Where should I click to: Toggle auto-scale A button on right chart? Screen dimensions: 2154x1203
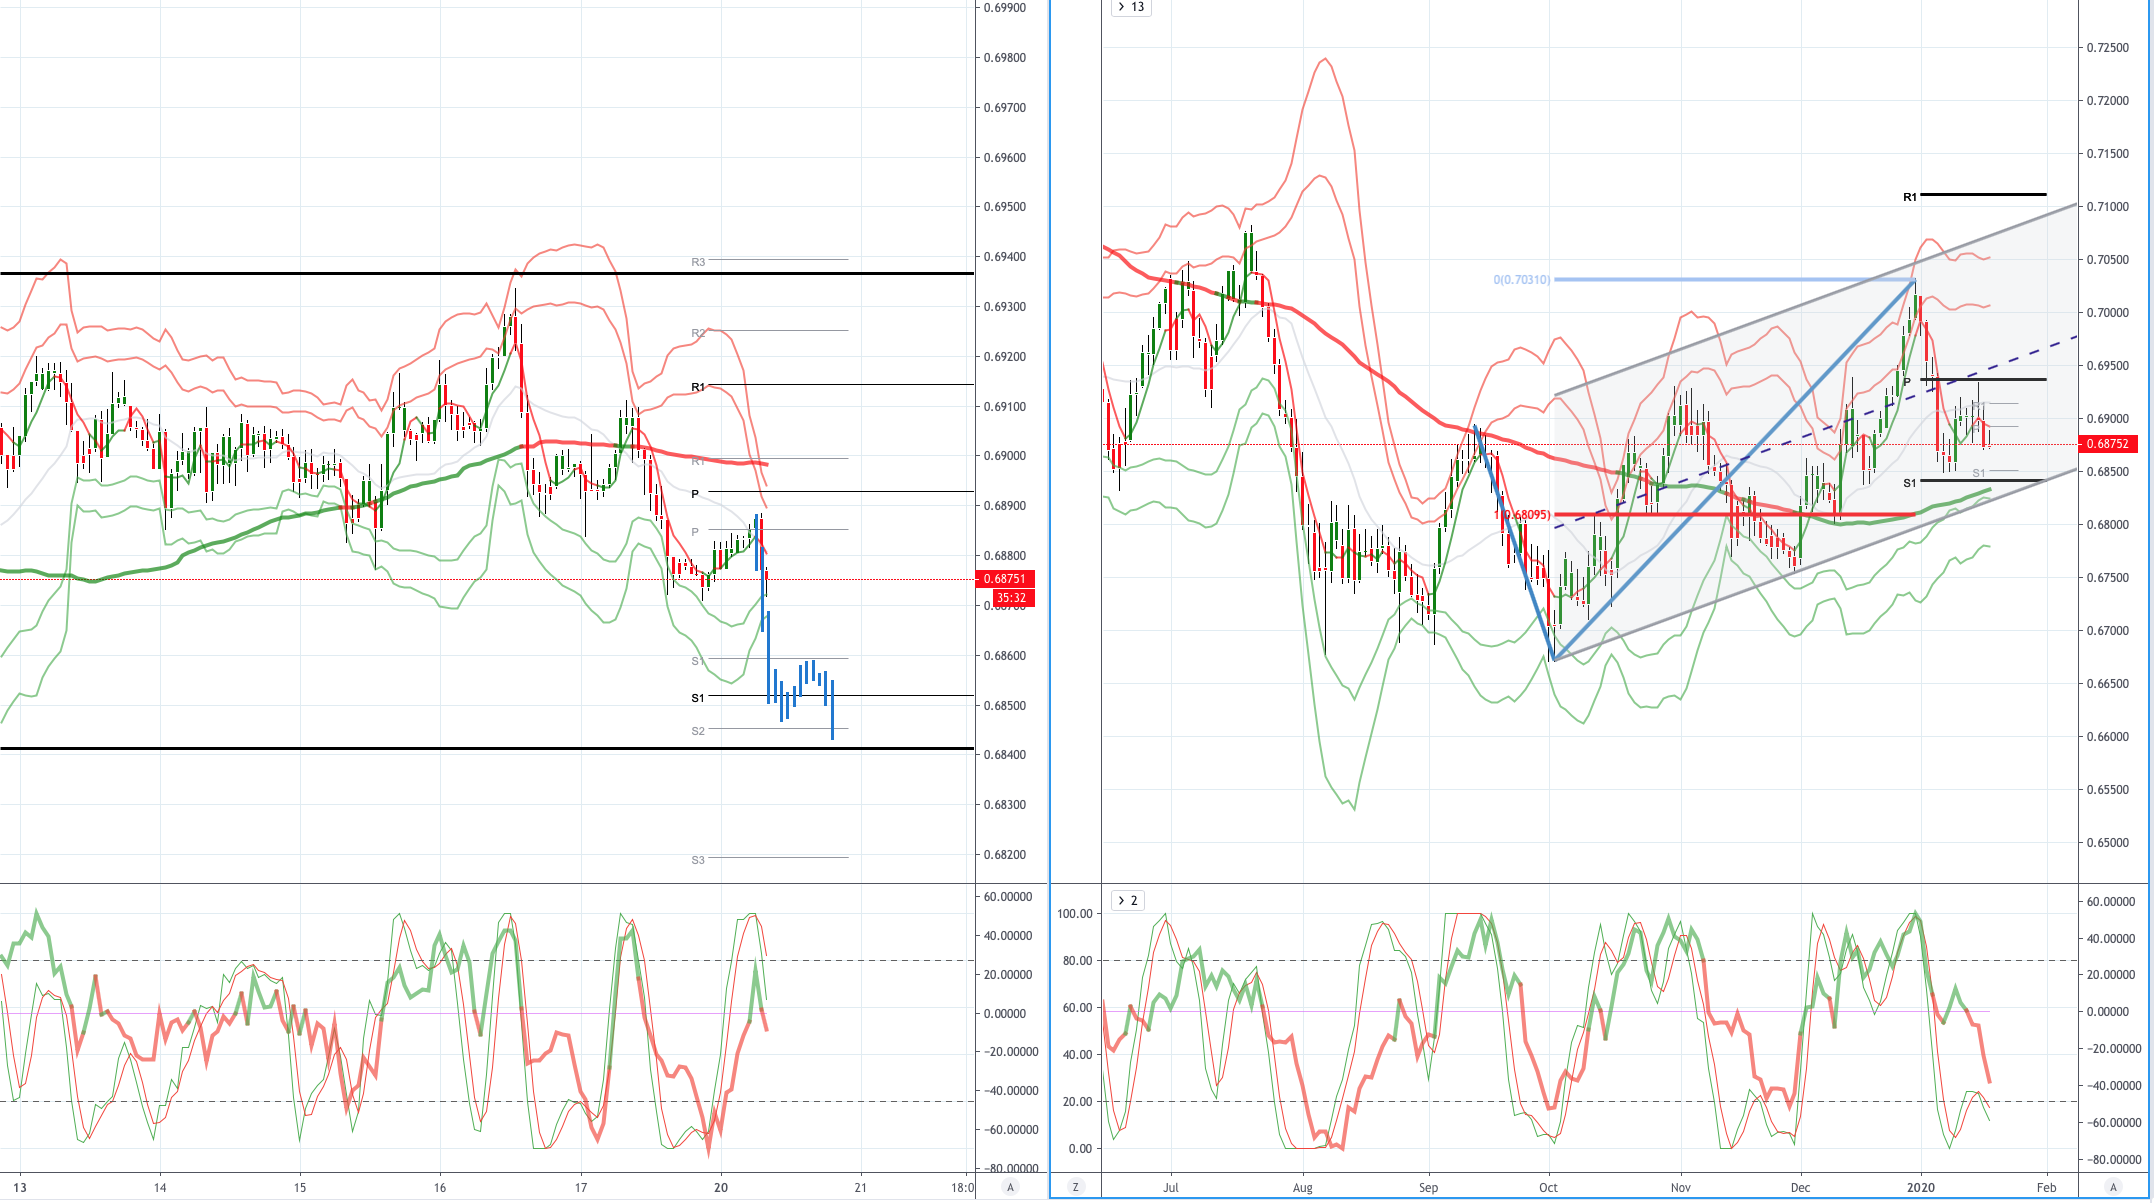tap(2113, 1187)
